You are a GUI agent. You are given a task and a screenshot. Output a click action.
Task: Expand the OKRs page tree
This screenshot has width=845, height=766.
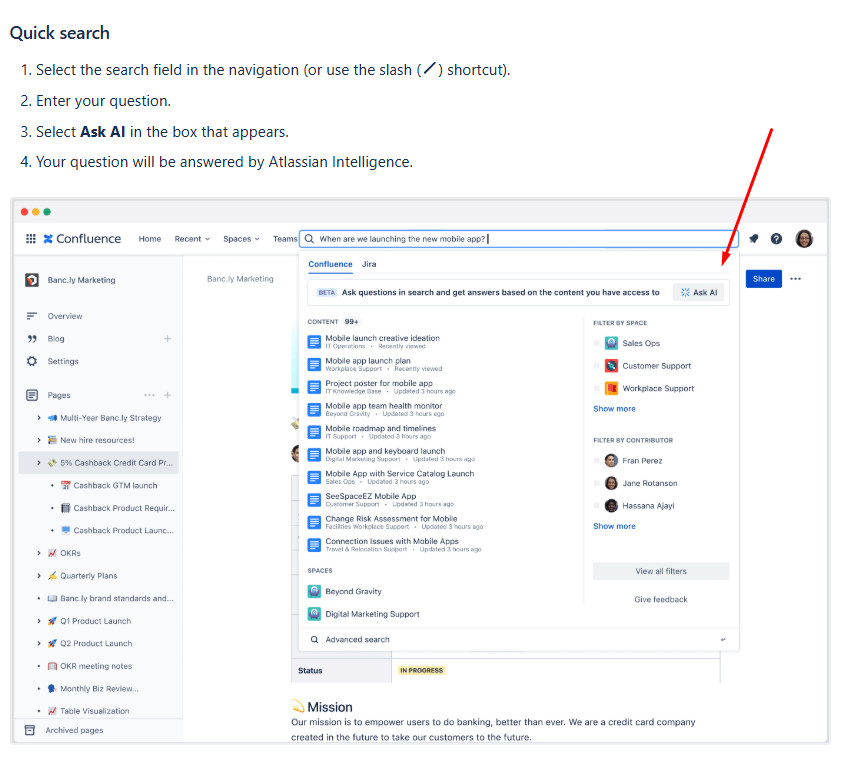(x=39, y=553)
